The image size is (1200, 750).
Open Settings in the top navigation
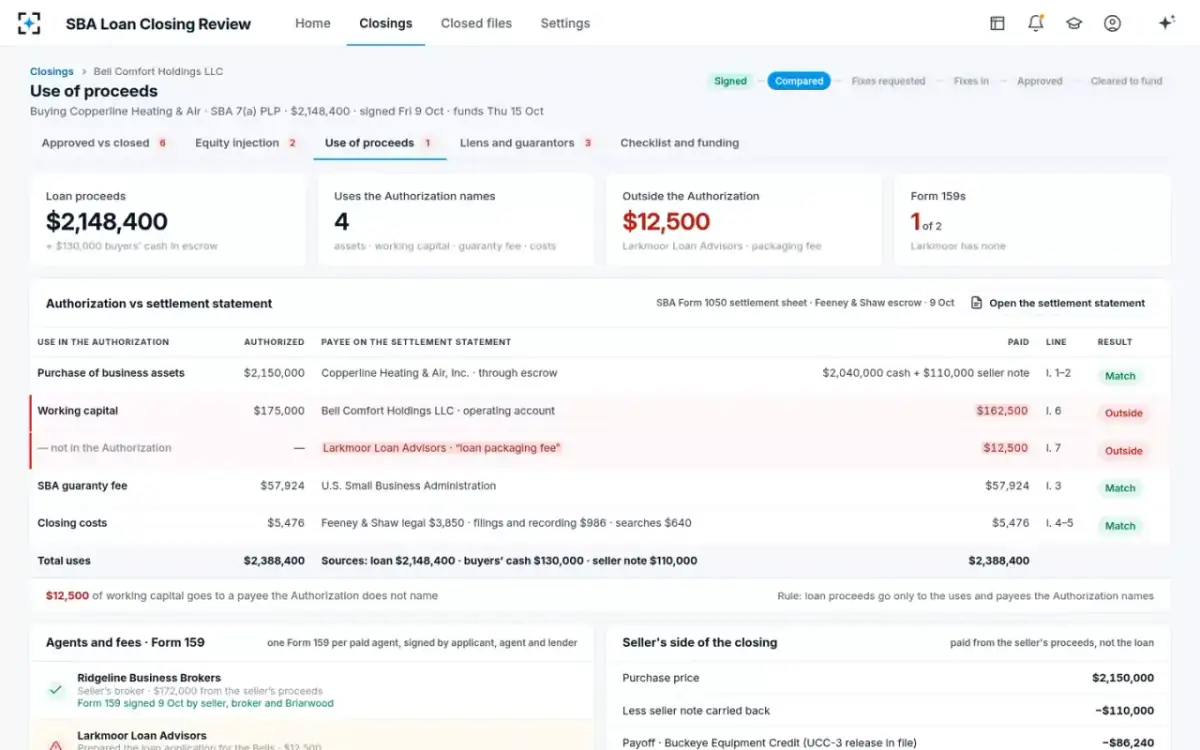tap(565, 23)
